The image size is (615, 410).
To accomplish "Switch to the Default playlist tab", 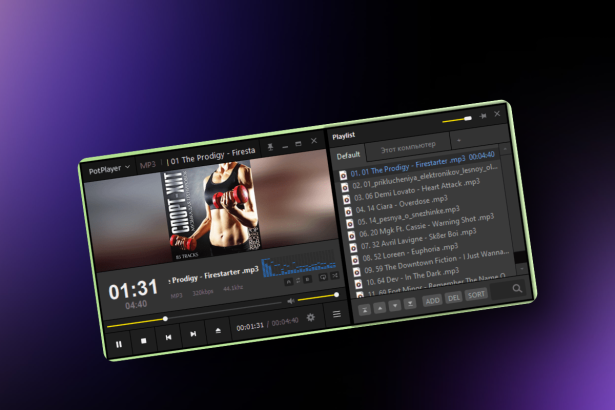I will click(x=348, y=155).
